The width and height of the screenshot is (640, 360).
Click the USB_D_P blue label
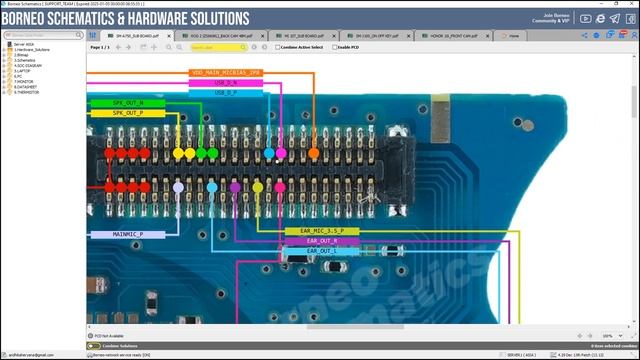pos(226,93)
